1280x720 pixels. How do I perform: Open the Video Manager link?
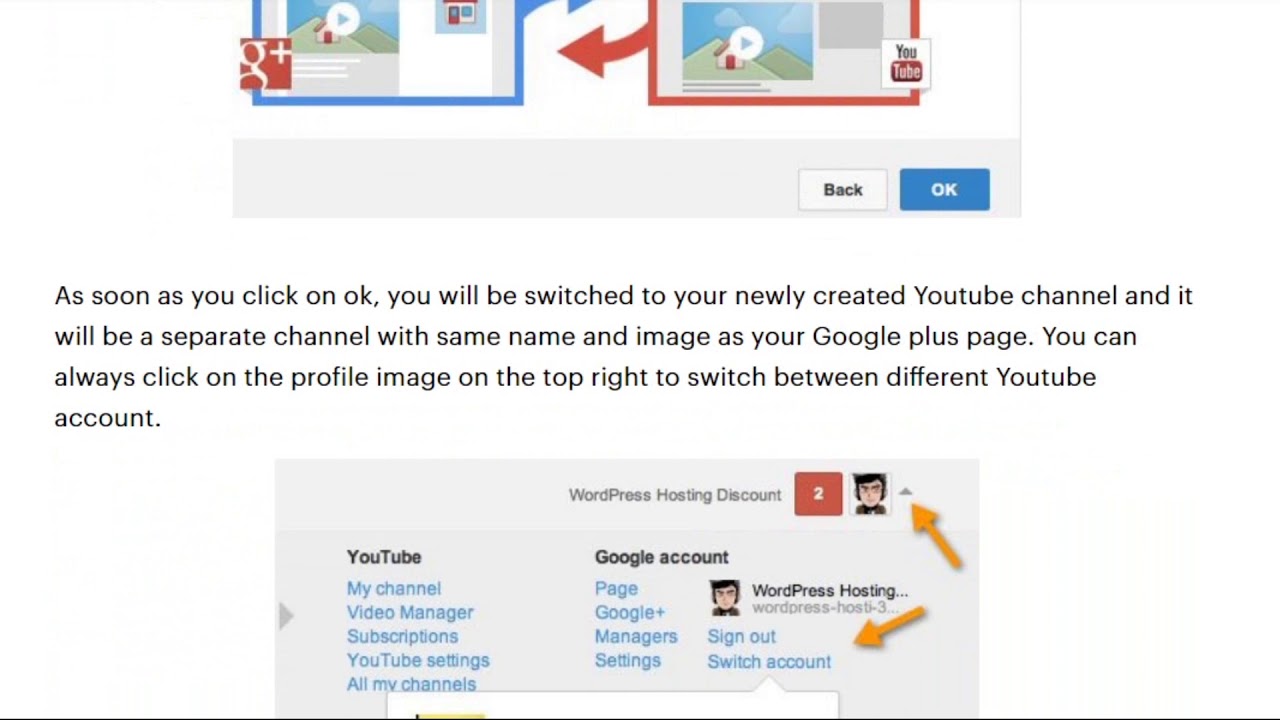410,613
